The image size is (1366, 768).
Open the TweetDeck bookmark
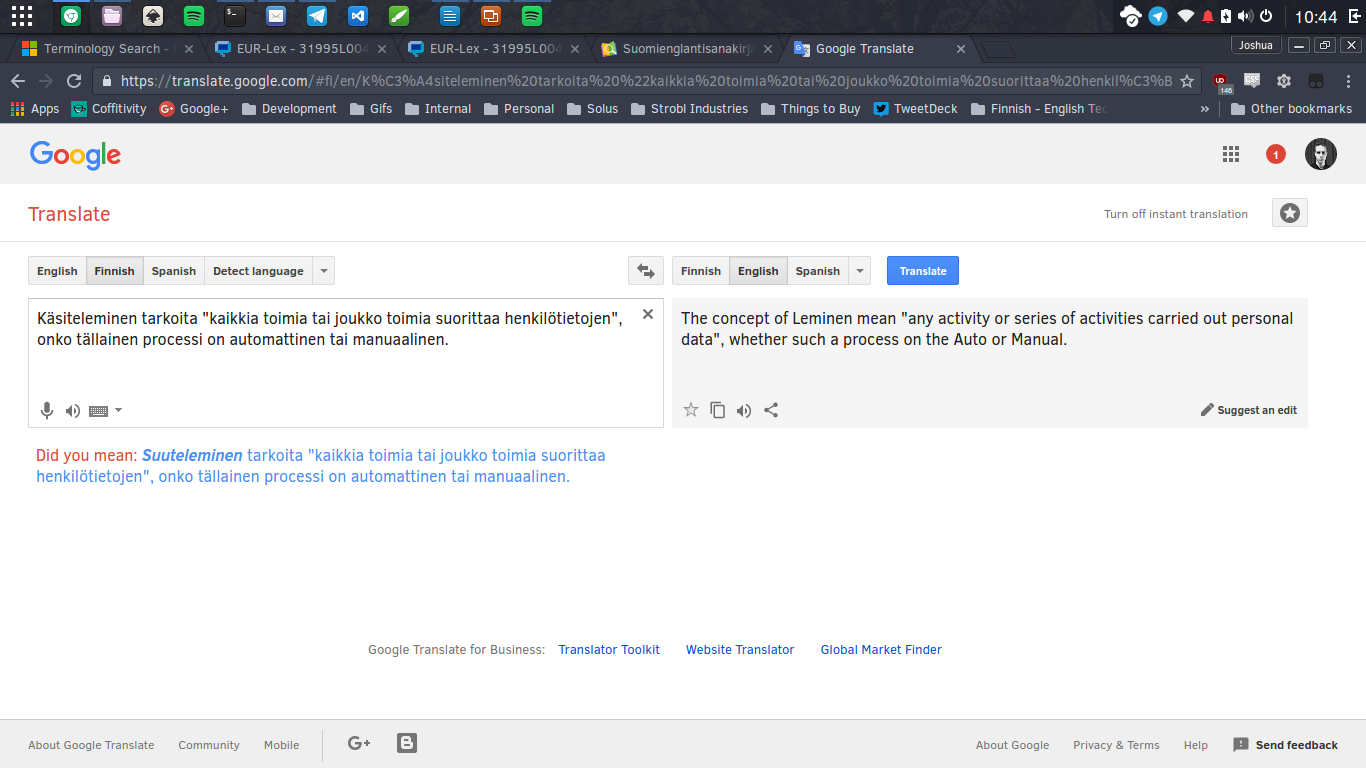click(915, 109)
